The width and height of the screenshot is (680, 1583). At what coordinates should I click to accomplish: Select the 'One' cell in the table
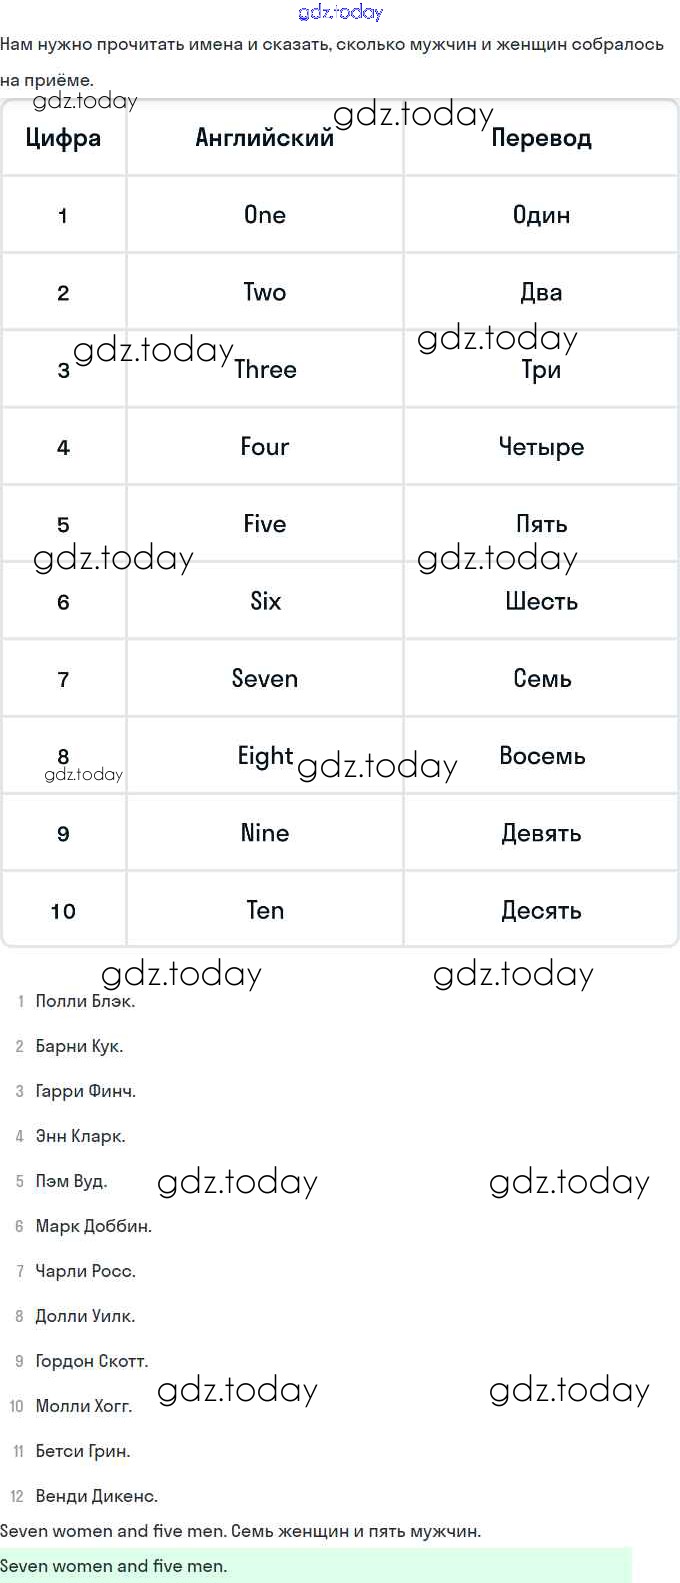coord(264,215)
